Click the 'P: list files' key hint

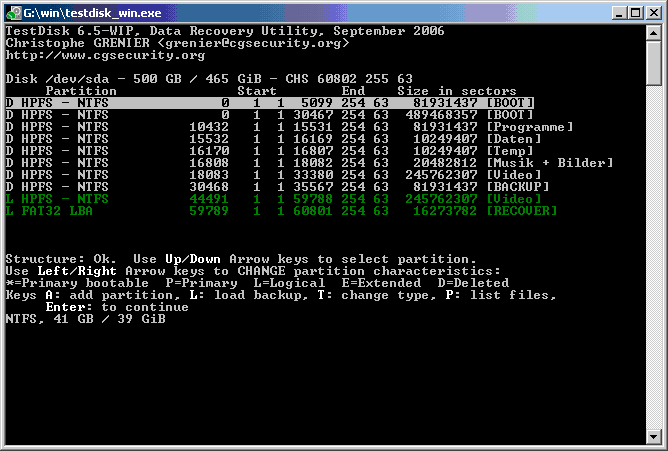pos(501,295)
